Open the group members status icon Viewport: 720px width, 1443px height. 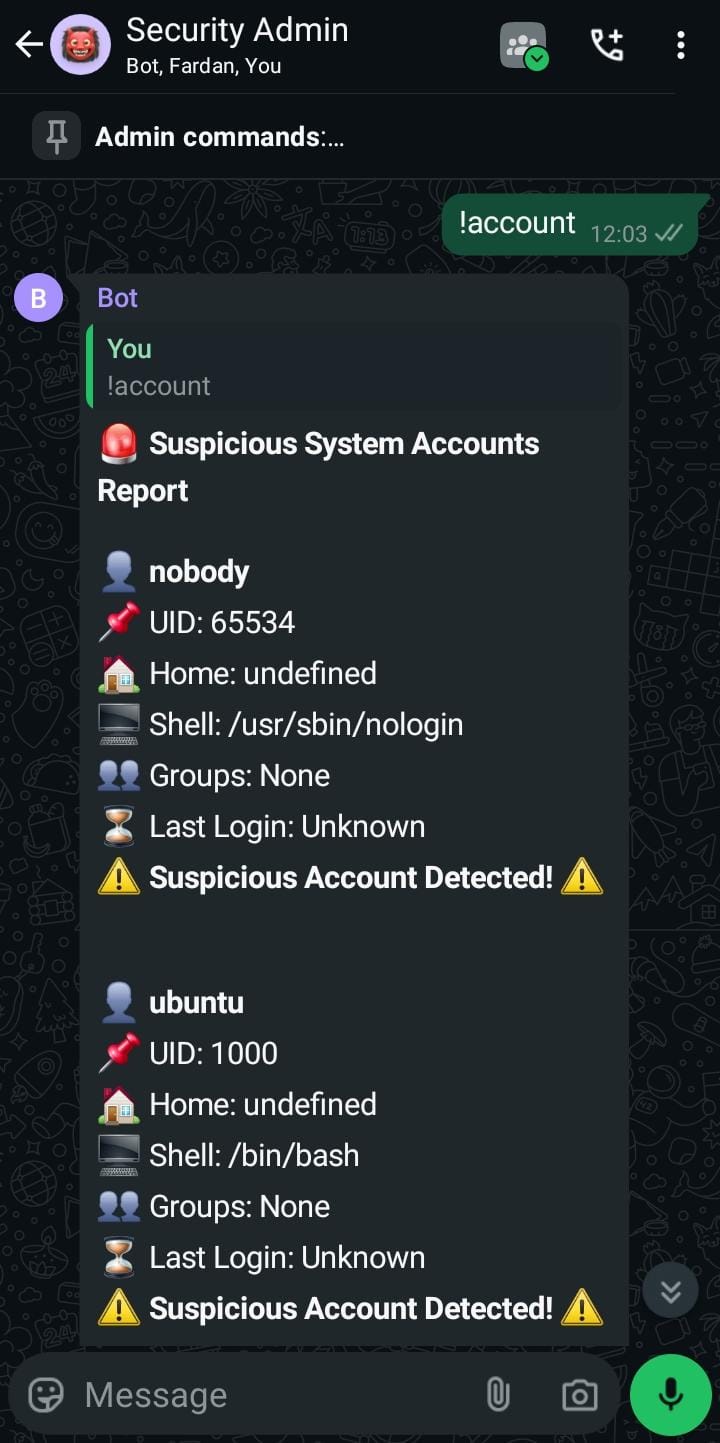click(x=524, y=45)
